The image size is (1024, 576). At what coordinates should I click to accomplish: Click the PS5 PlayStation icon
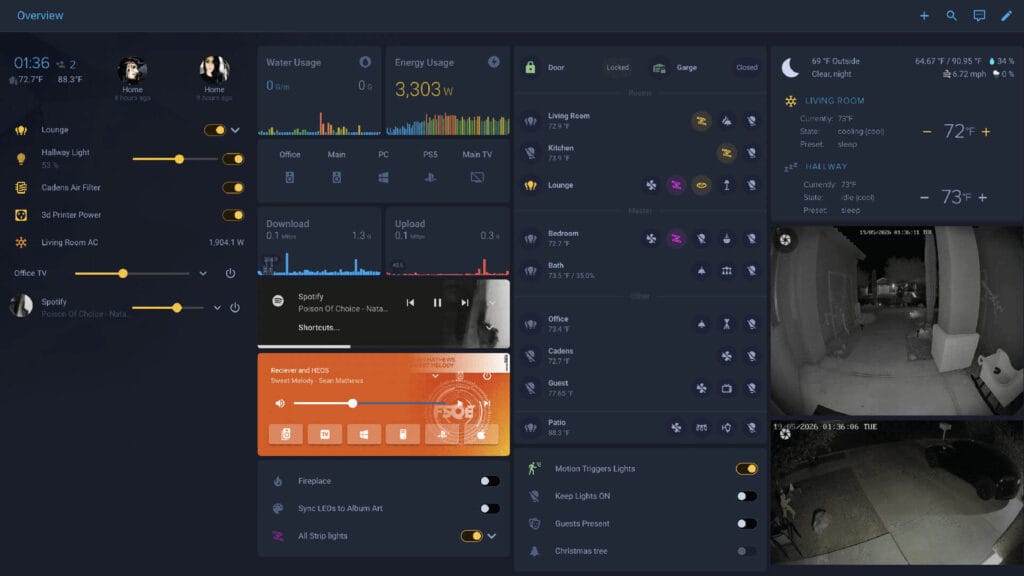pyautogui.click(x=430, y=178)
